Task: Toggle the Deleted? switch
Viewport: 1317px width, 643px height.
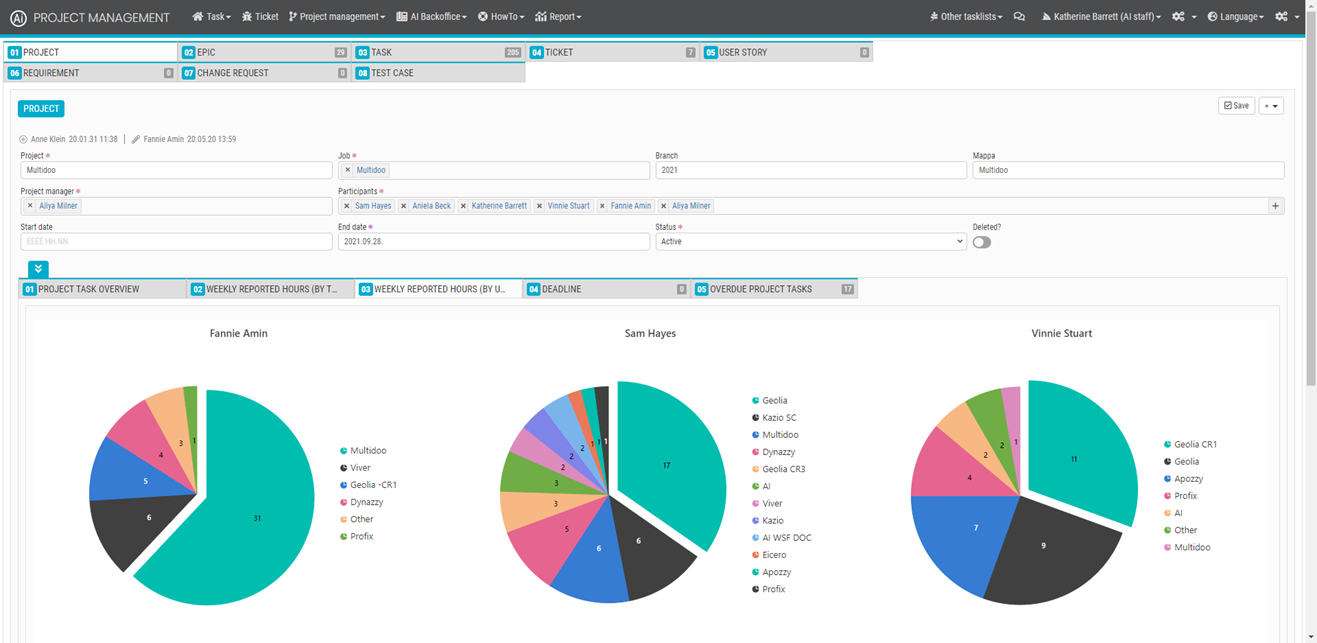Action: point(982,242)
